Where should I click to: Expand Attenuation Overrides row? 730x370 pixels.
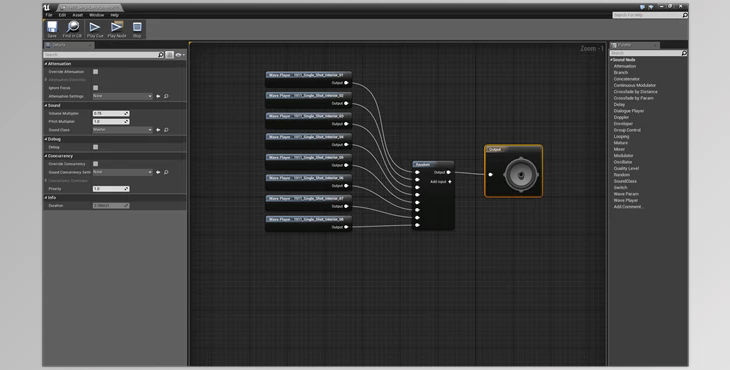point(46,80)
